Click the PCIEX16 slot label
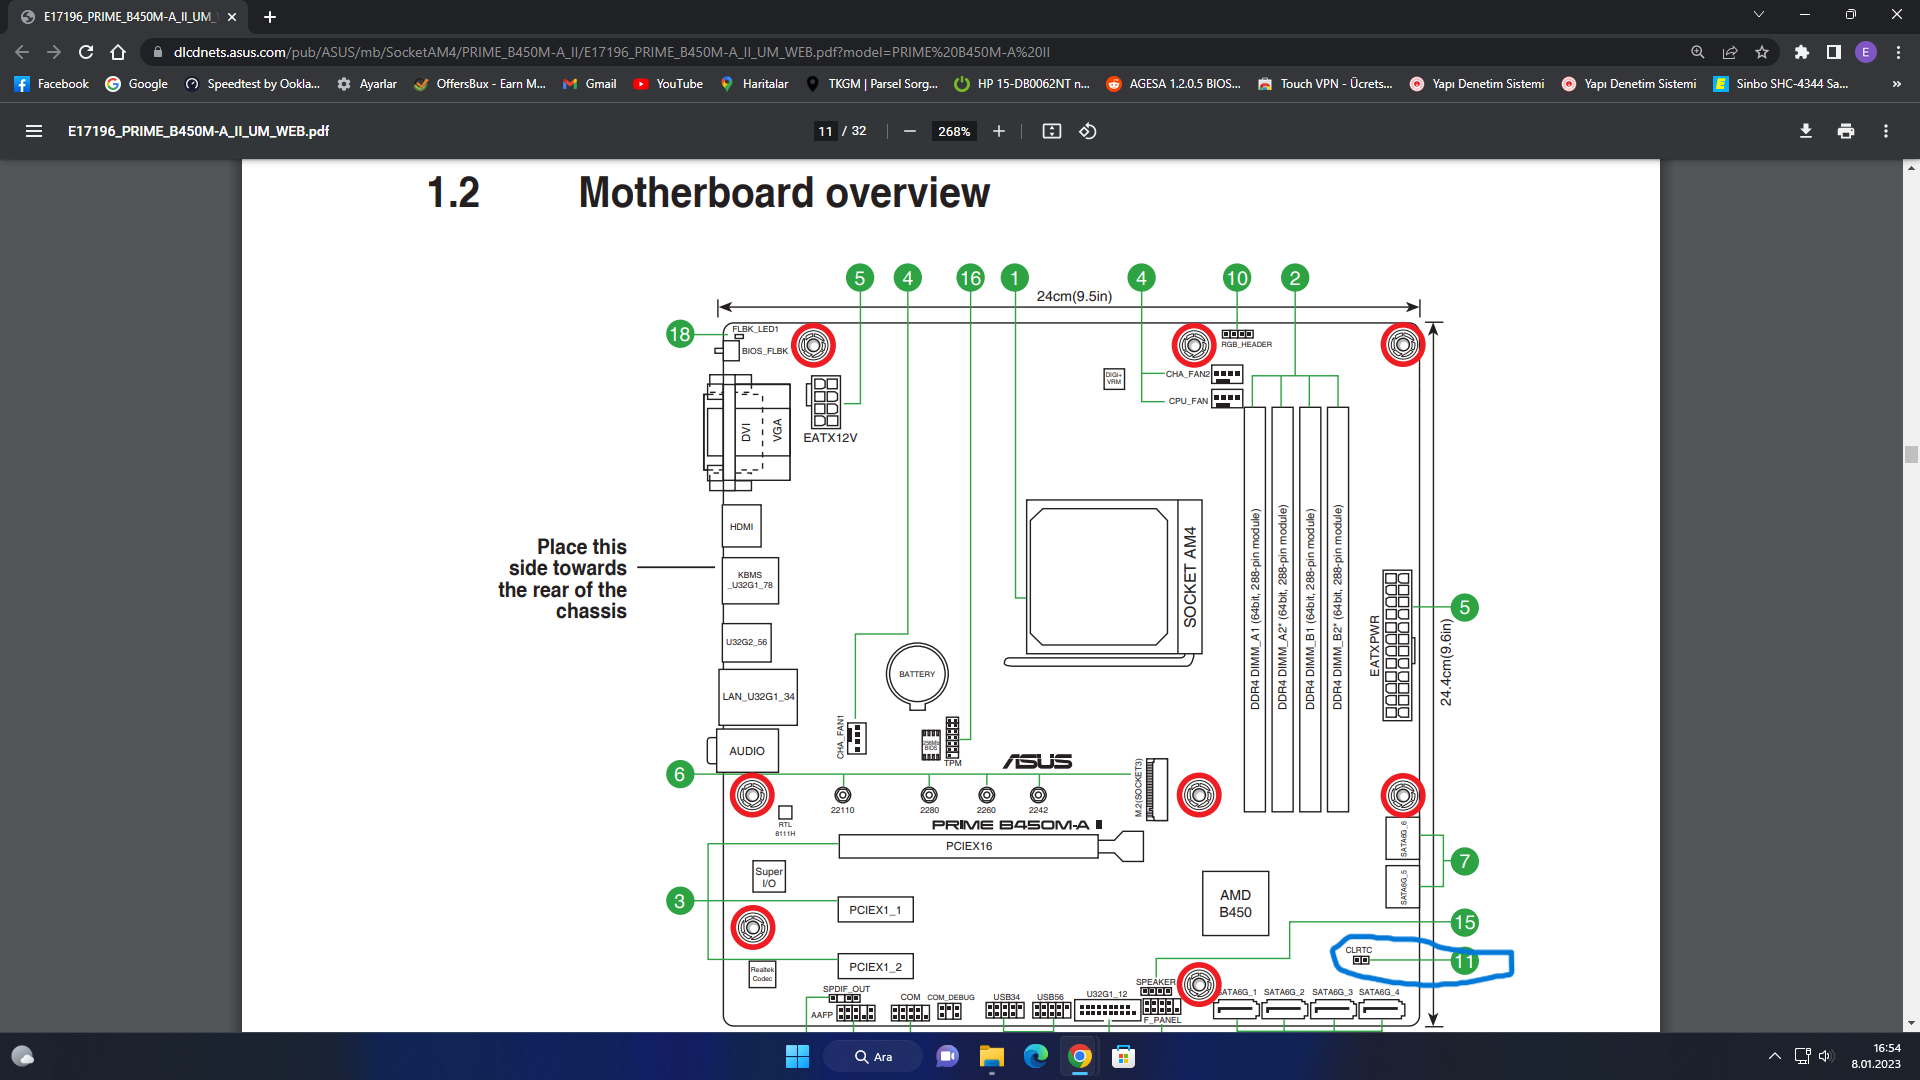This screenshot has height=1080, width=1920. (x=969, y=846)
